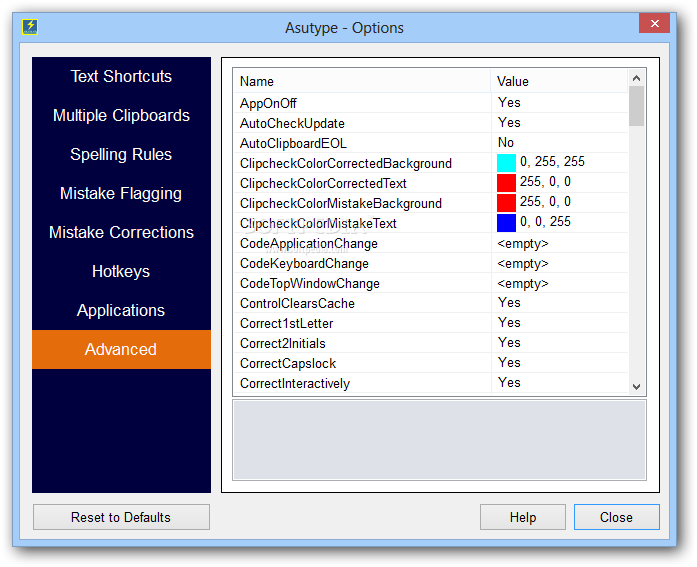
Task: Select the CodeTopWindowChange row
Action: (431, 283)
